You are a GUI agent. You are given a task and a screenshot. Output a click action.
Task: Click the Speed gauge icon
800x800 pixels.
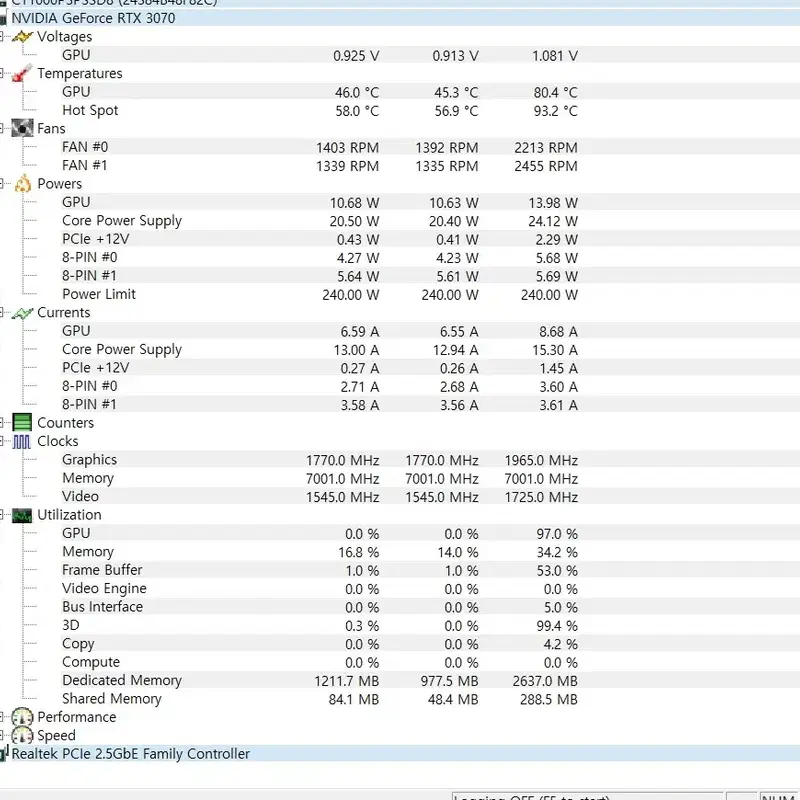tap(22, 736)
